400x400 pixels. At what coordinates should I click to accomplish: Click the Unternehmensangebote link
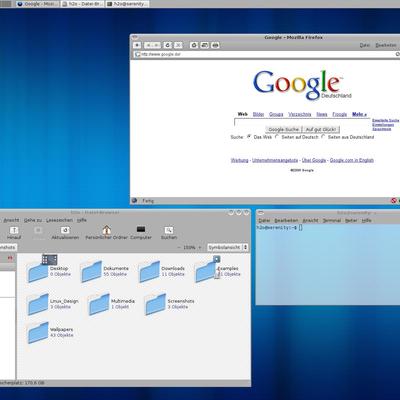tap(275, 160)
